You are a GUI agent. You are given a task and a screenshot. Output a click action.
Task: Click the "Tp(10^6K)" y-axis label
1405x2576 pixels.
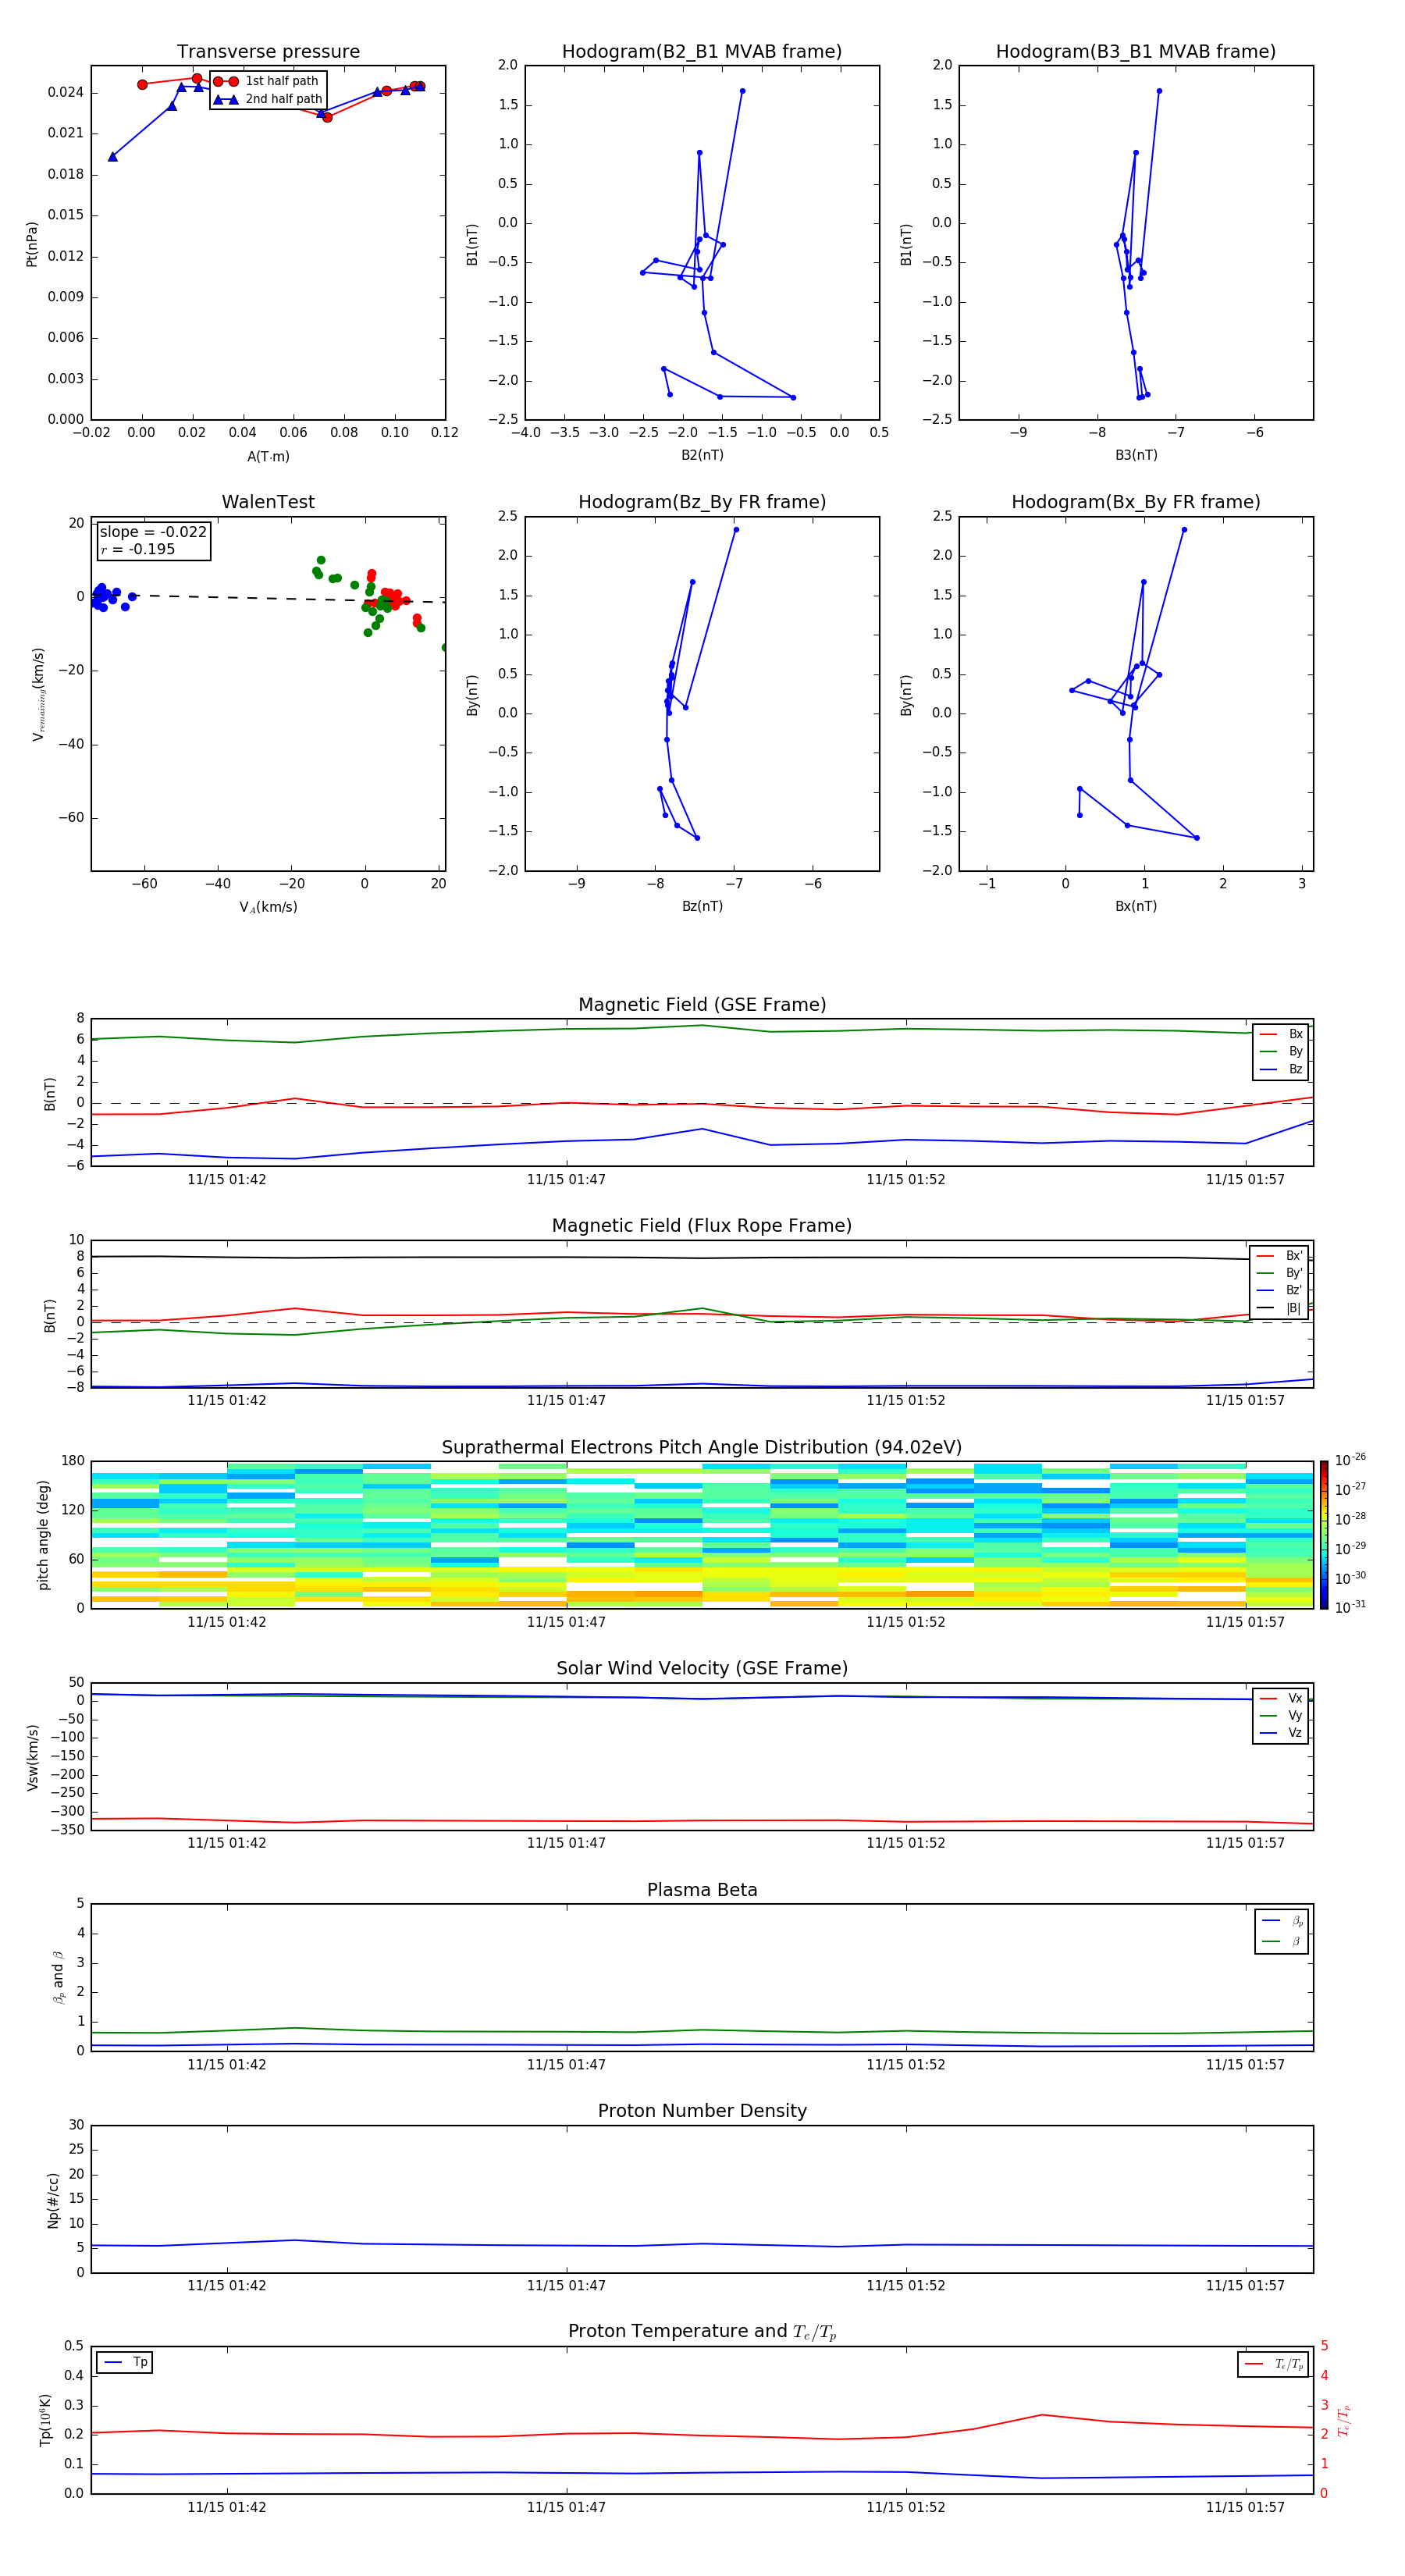tap(45, 2420)
